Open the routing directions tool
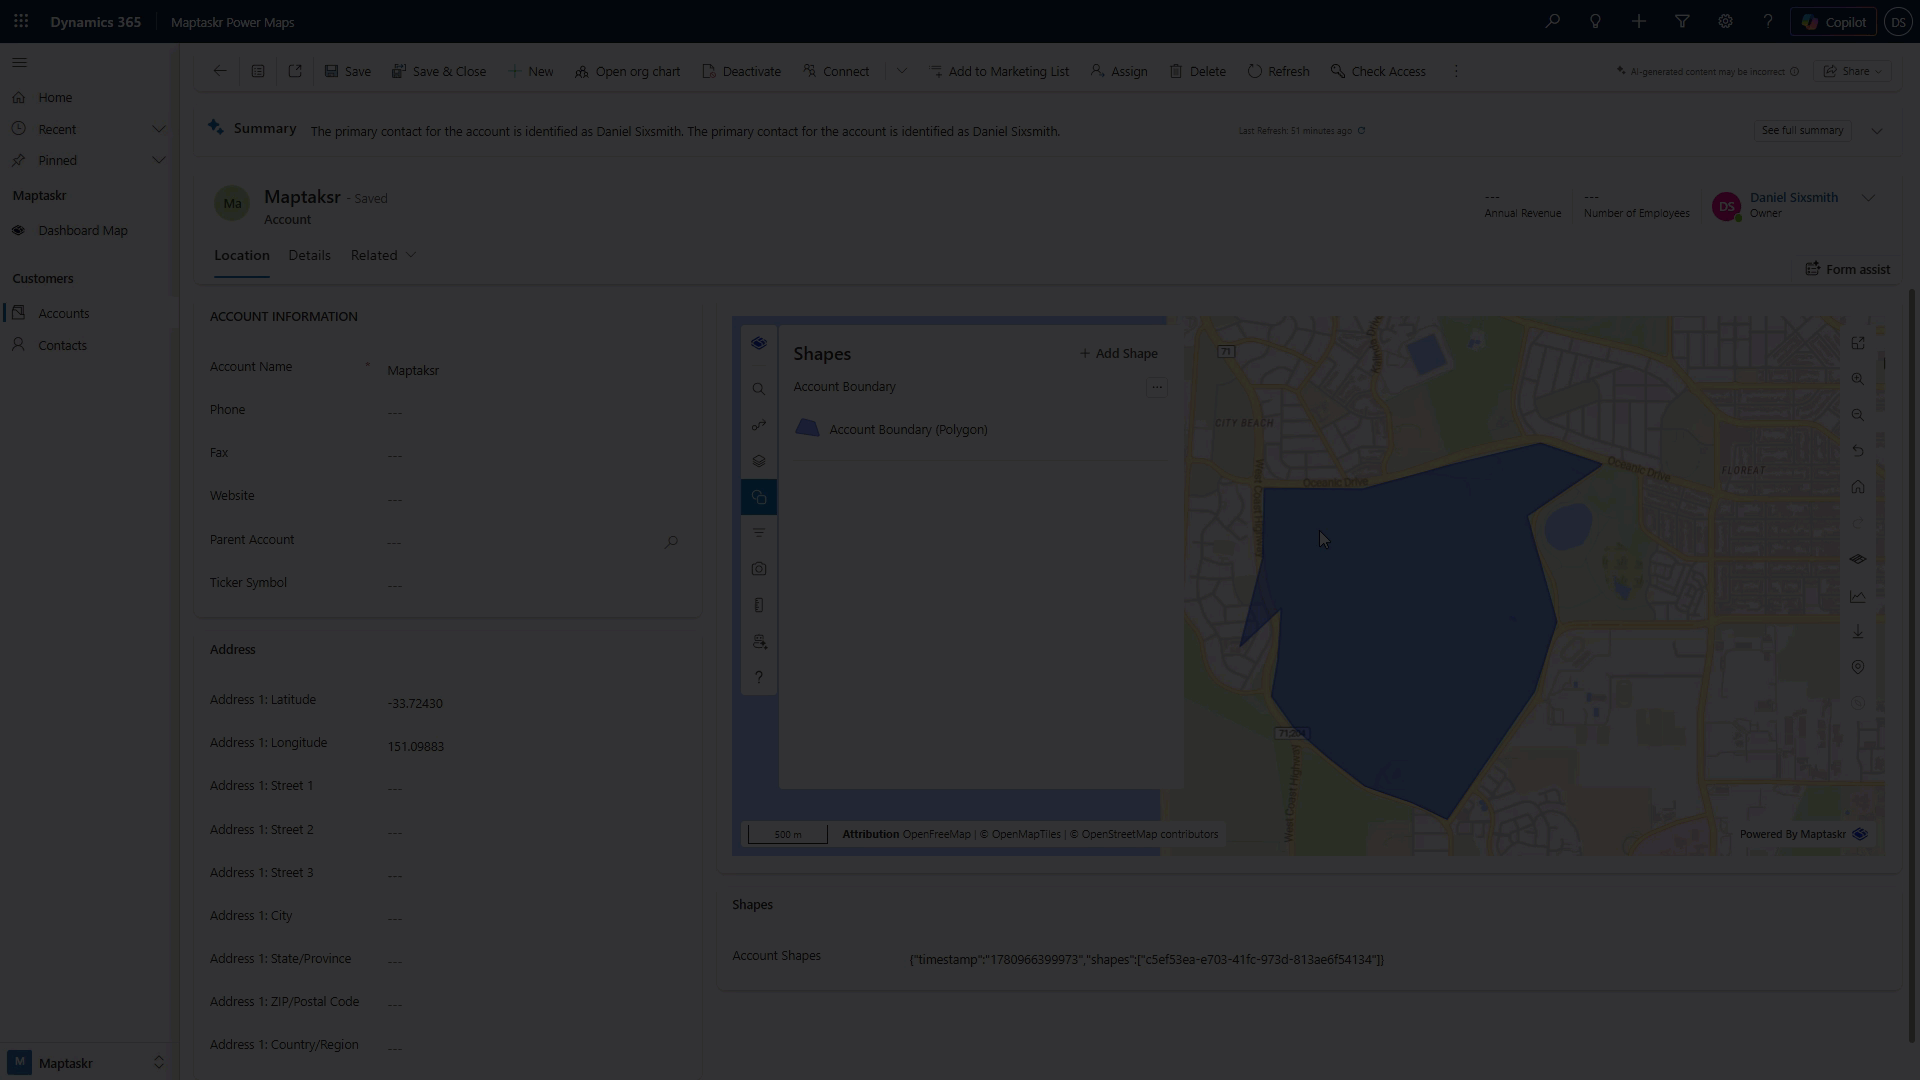 coord(759,425)
